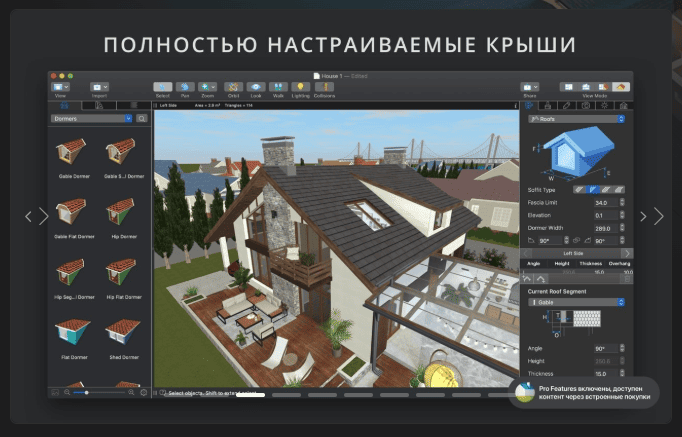Go to previous side beside Left Side
This screenshot has height=437, width=682.
click(526, 253)
